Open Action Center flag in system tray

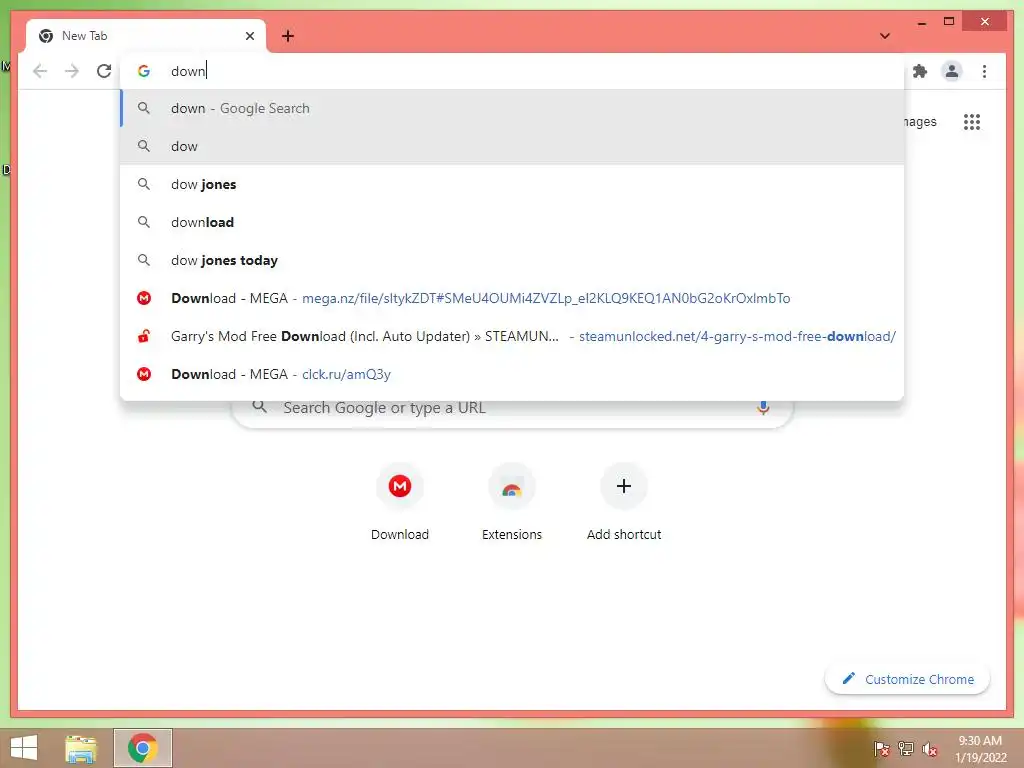click(882, 748)
